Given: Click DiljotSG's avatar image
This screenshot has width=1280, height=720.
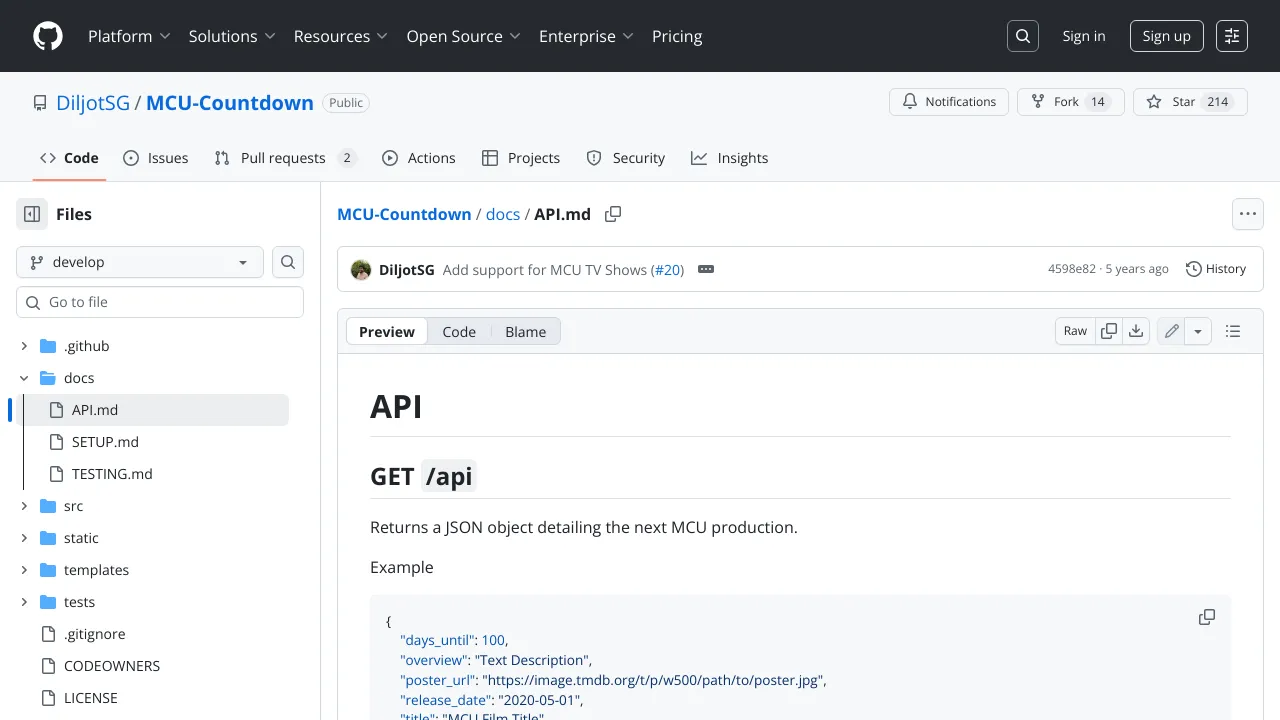Looking at the screenshot, I should (x=361, y=269).
